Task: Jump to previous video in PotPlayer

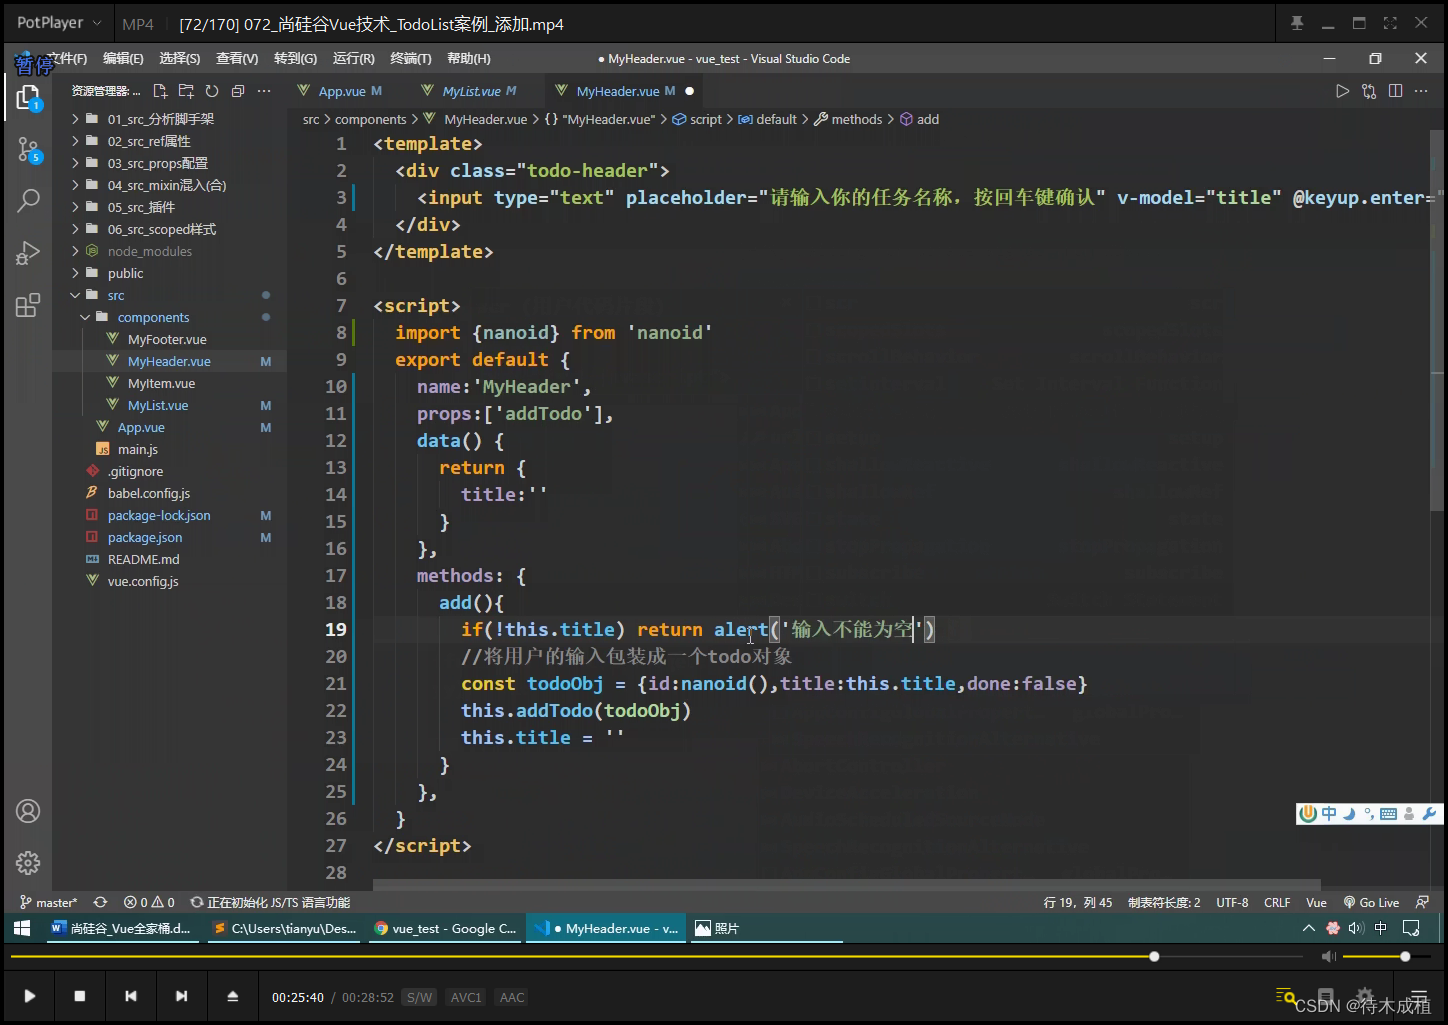Action: pyautogui.click(x=131, y=996)
